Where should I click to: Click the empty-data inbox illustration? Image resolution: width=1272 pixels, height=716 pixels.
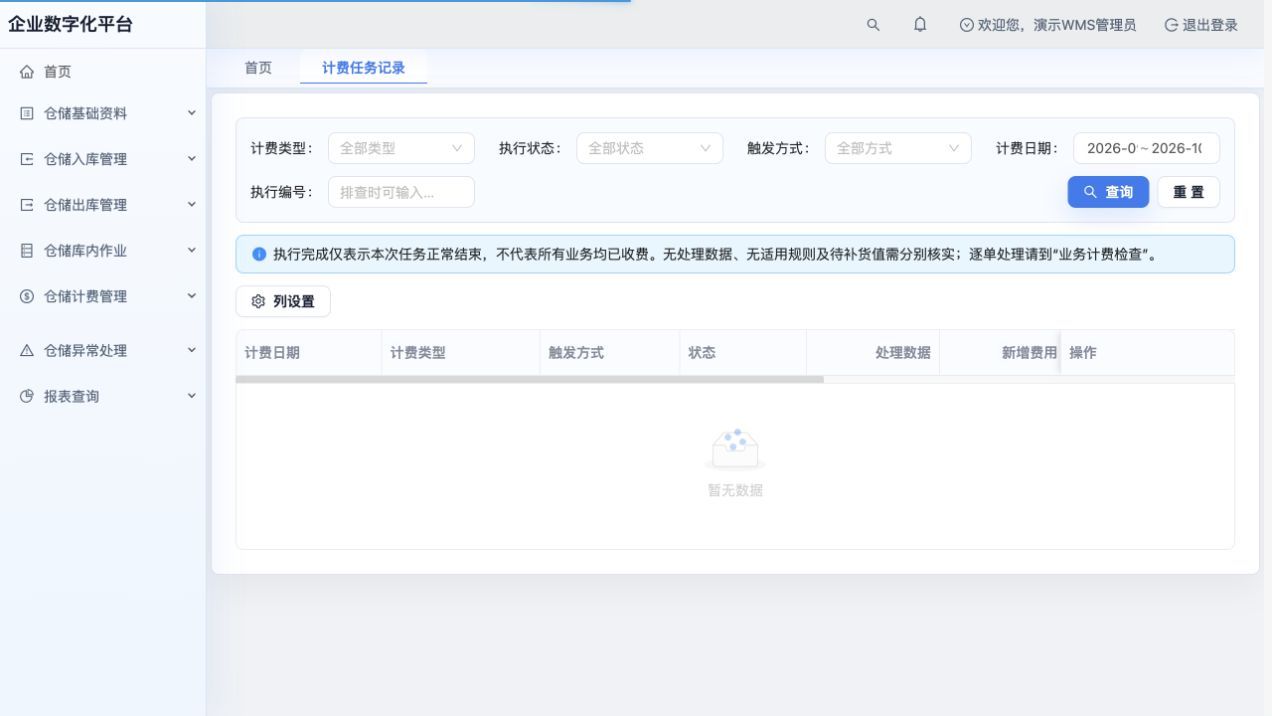[735, 450]
